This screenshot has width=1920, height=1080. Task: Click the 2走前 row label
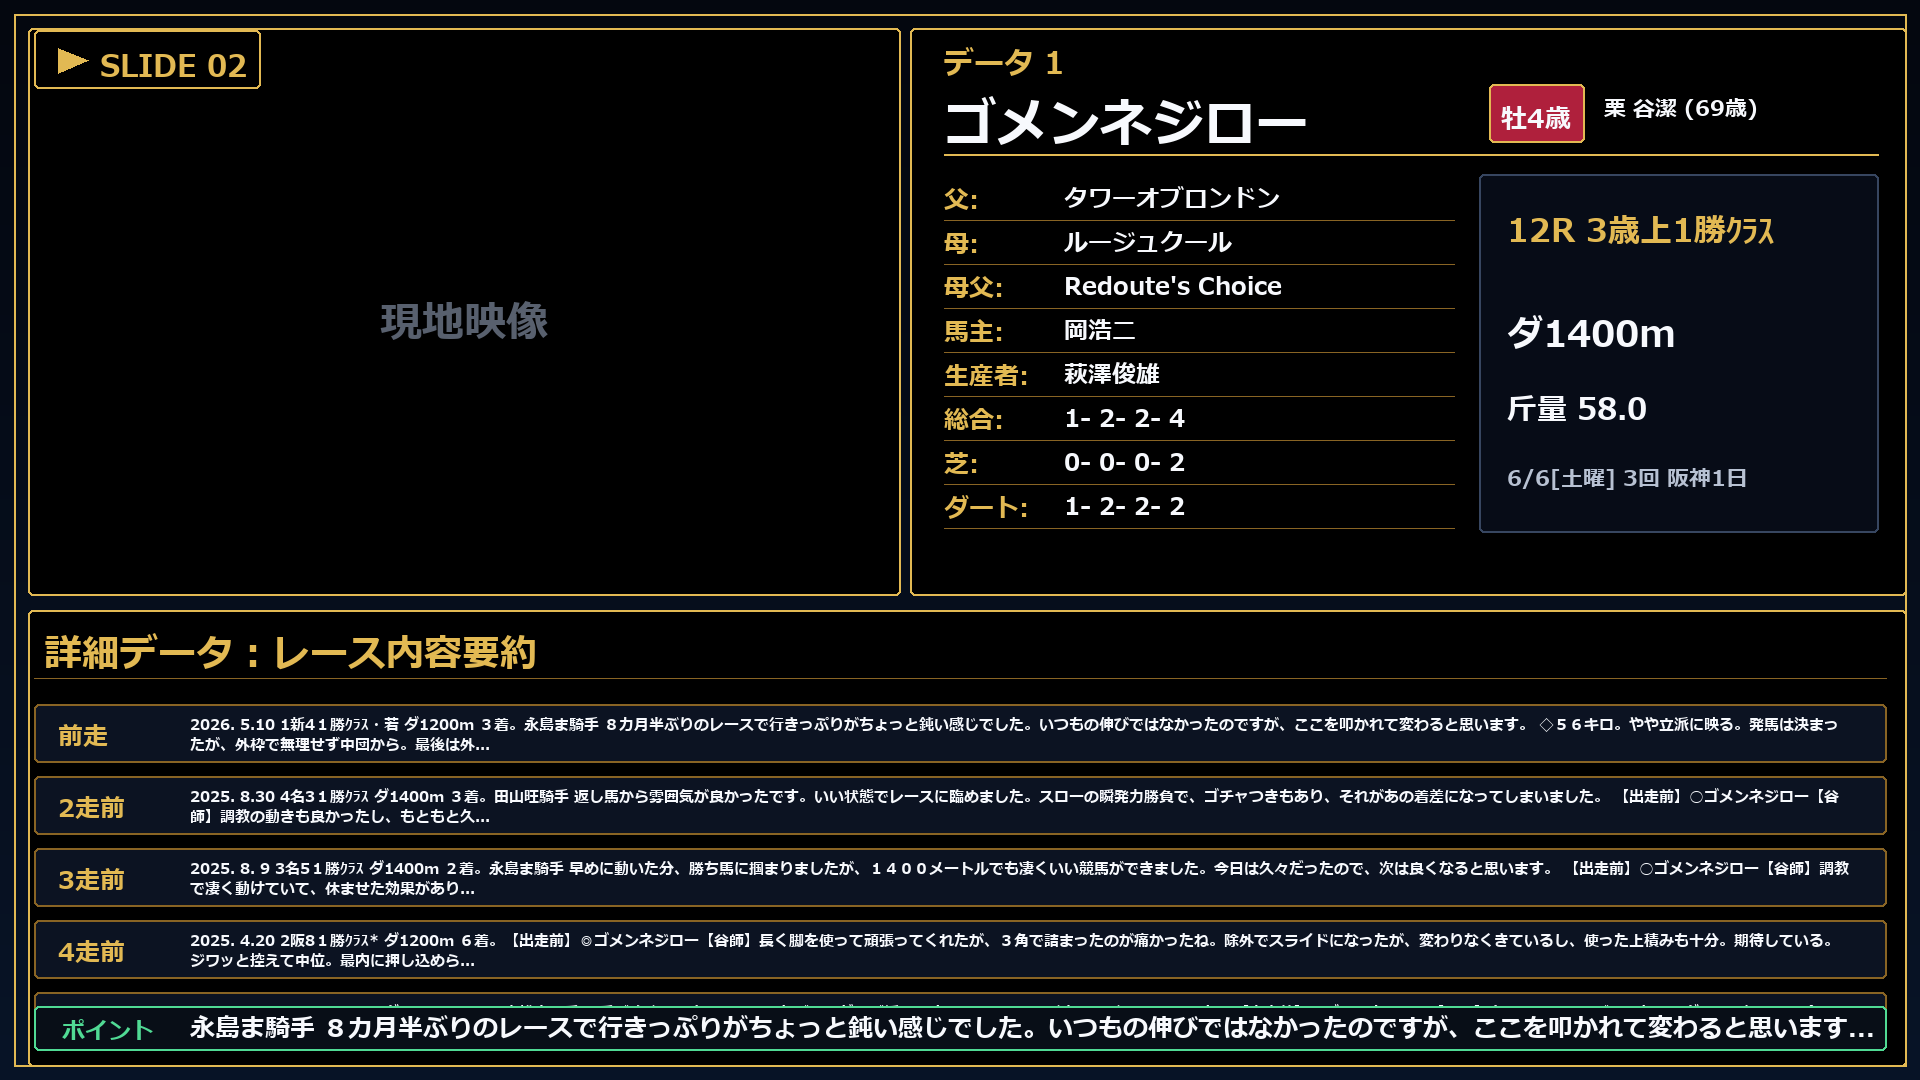91,808
